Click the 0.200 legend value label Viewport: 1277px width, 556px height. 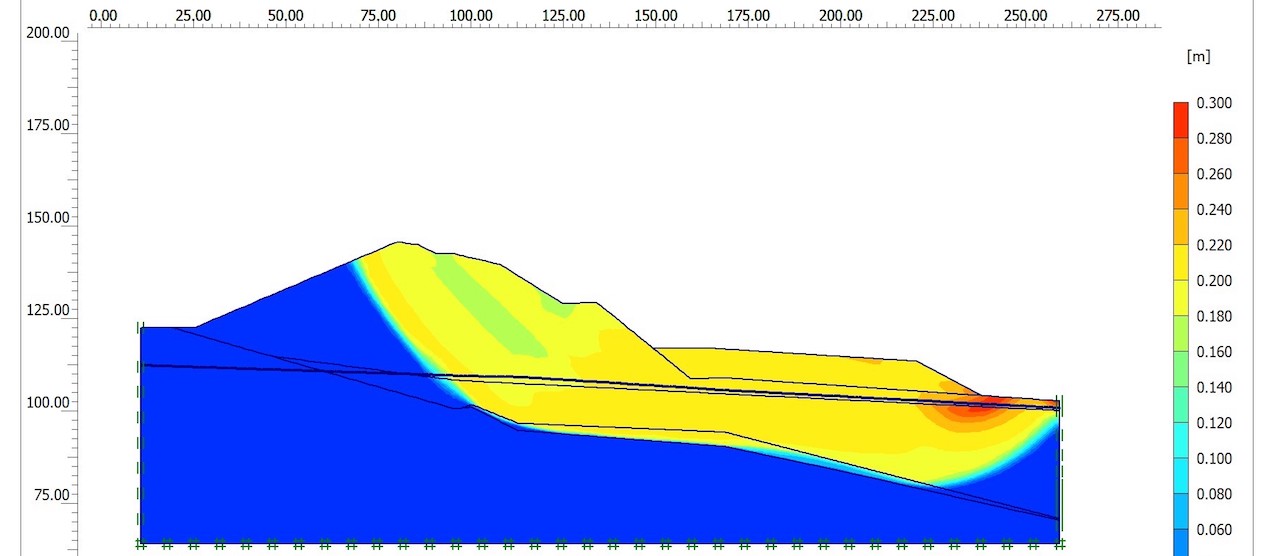click(x=1214, y=281)
